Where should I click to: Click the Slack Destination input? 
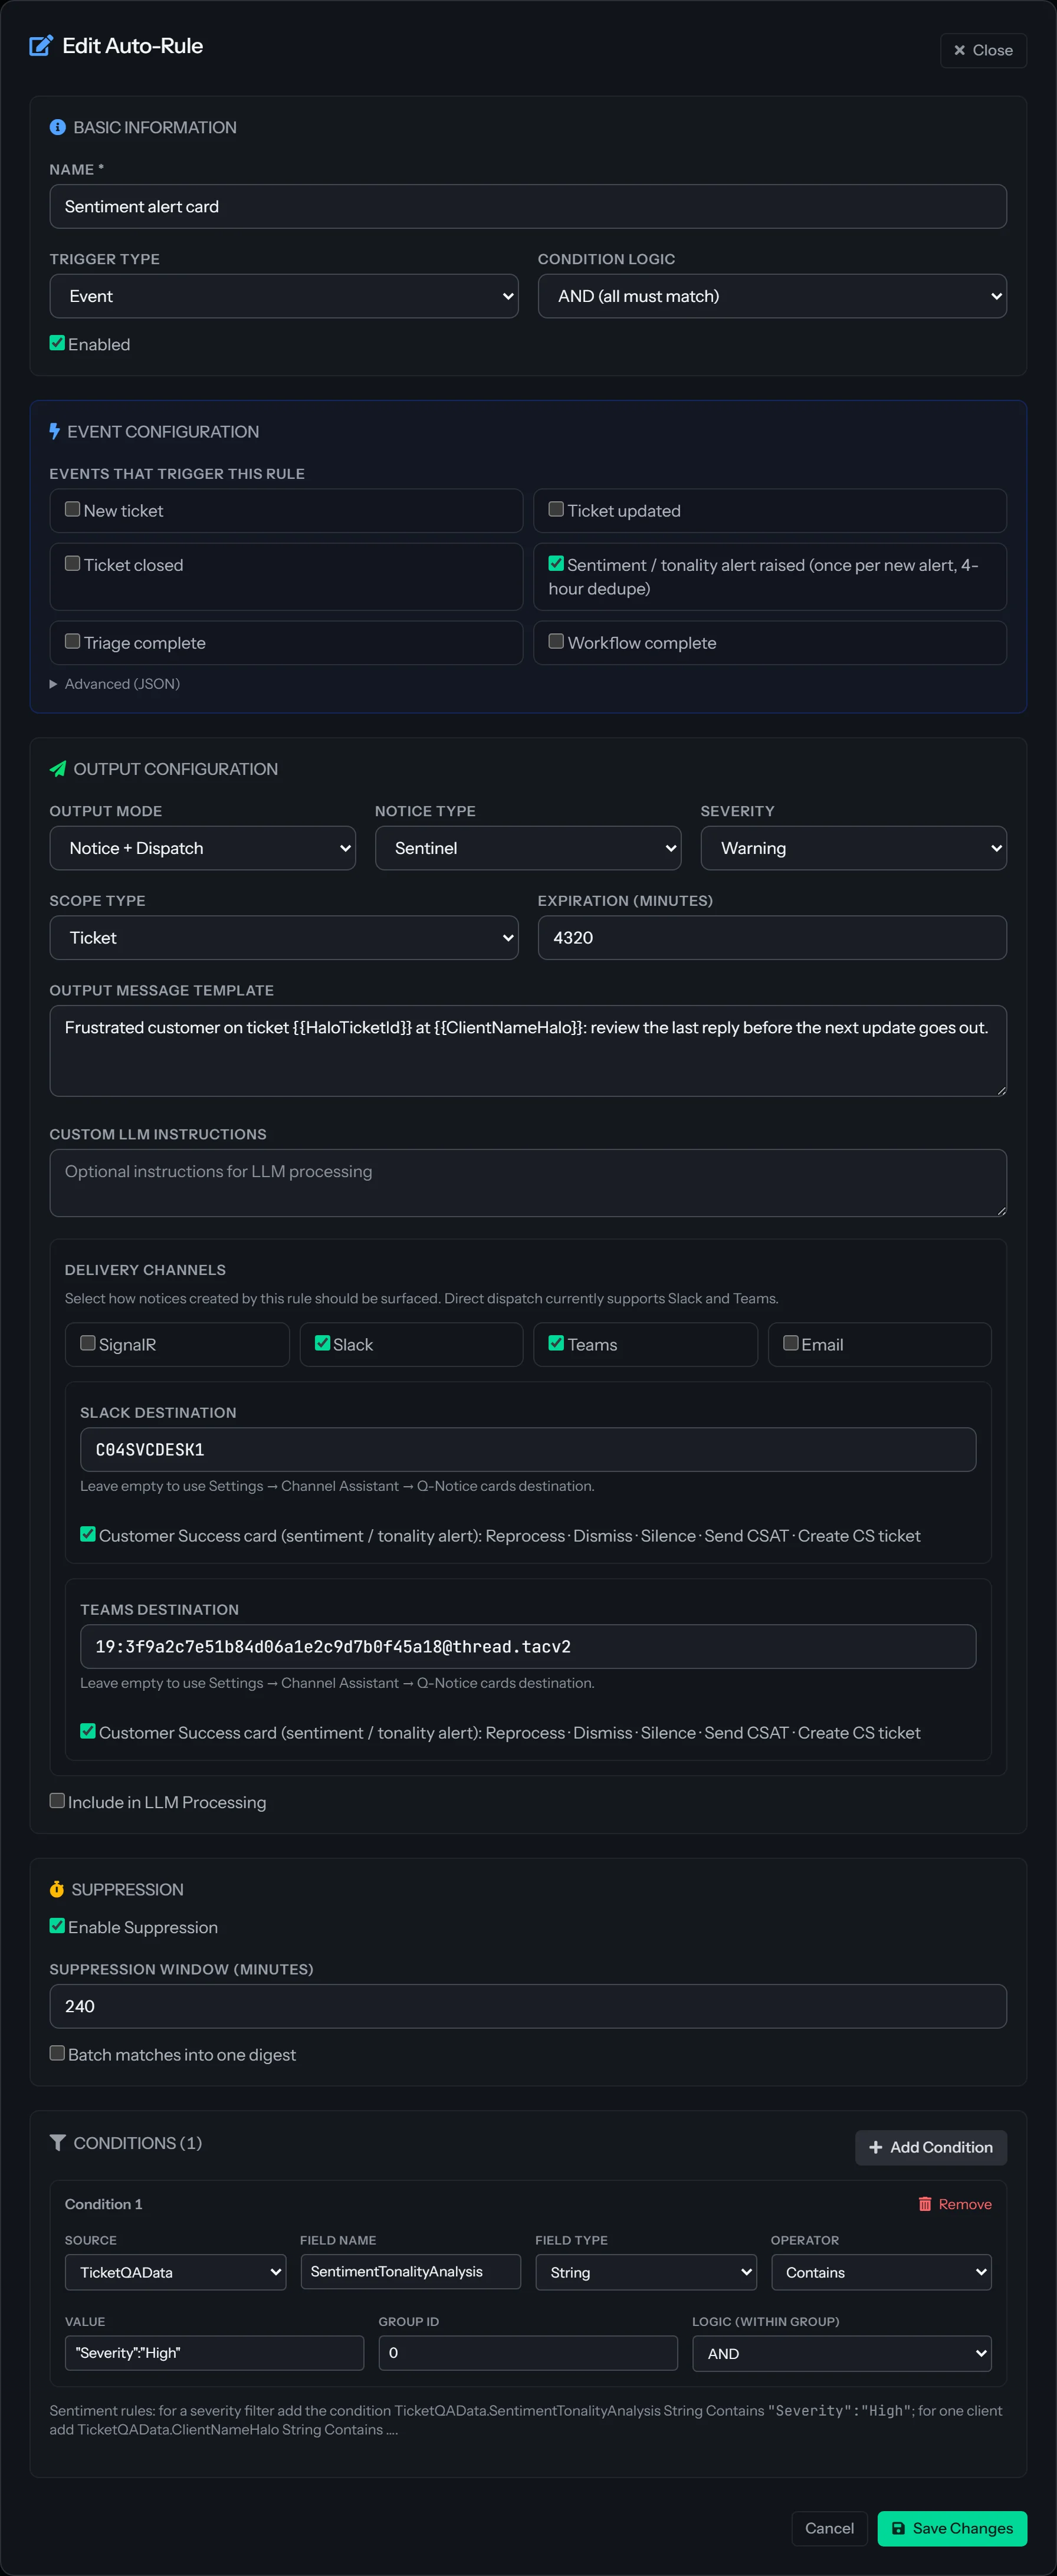pyautogui.click(x=528, y=1449)
